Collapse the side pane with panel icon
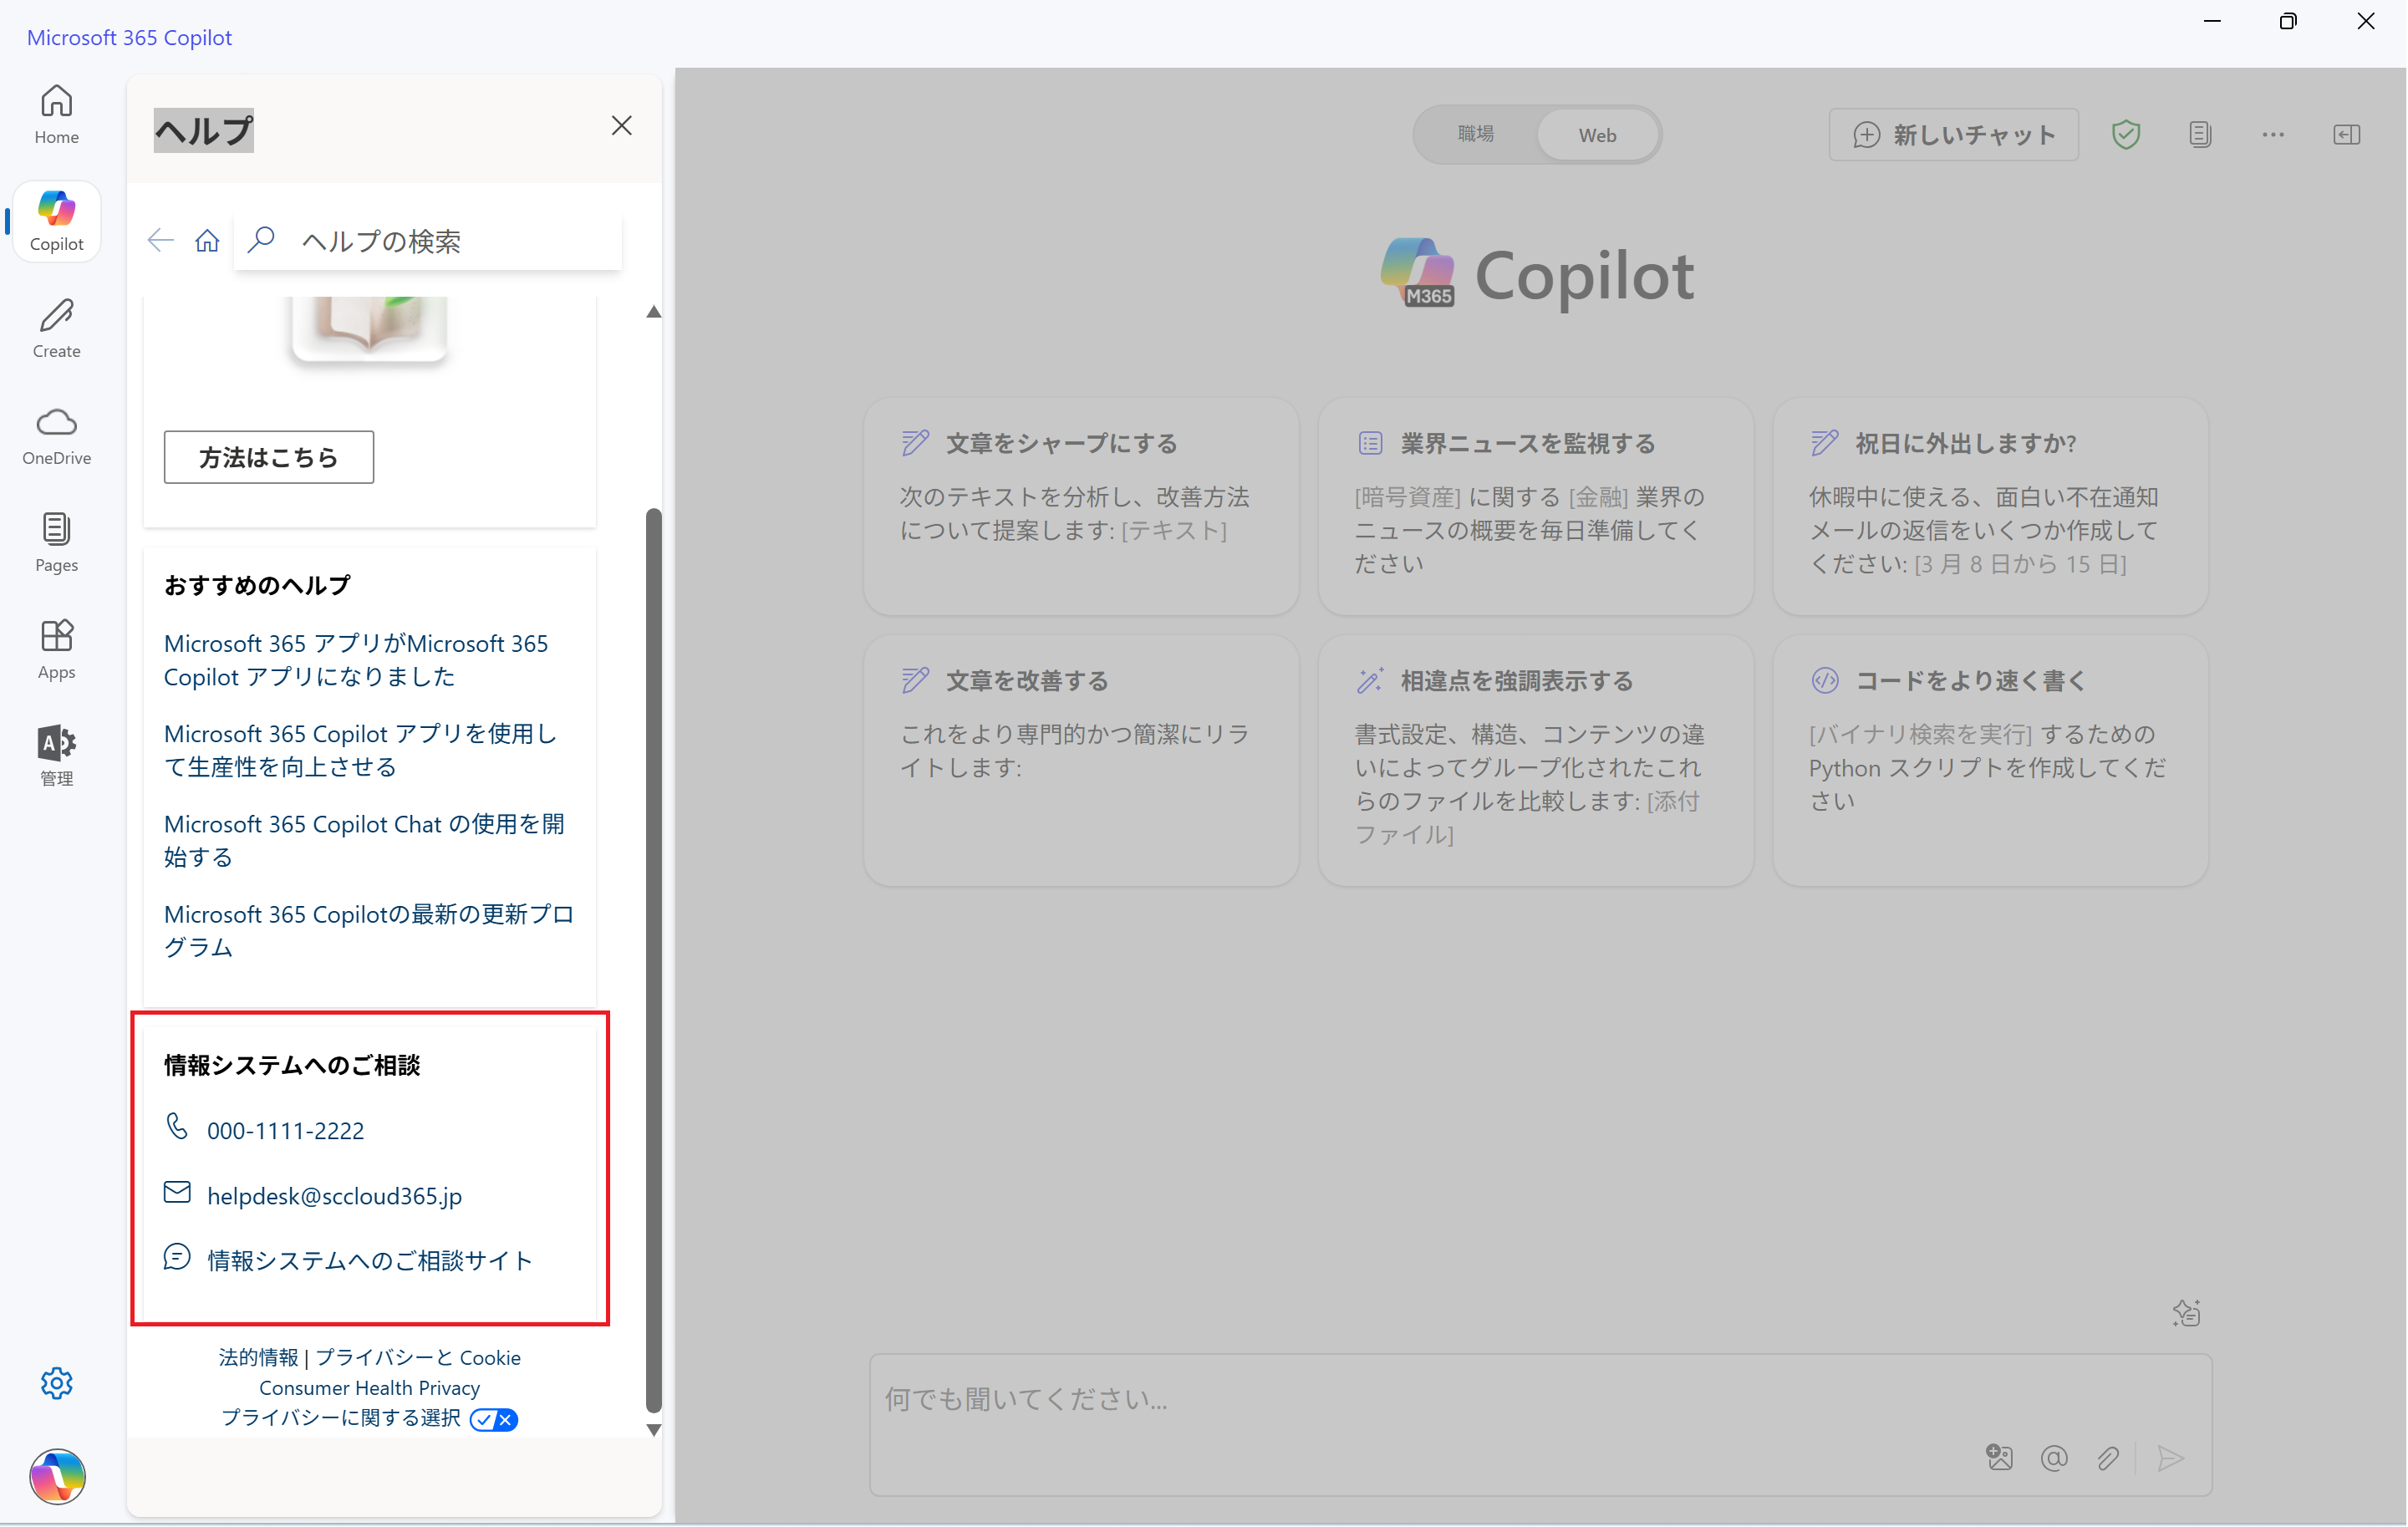 tap(2346, 134)
